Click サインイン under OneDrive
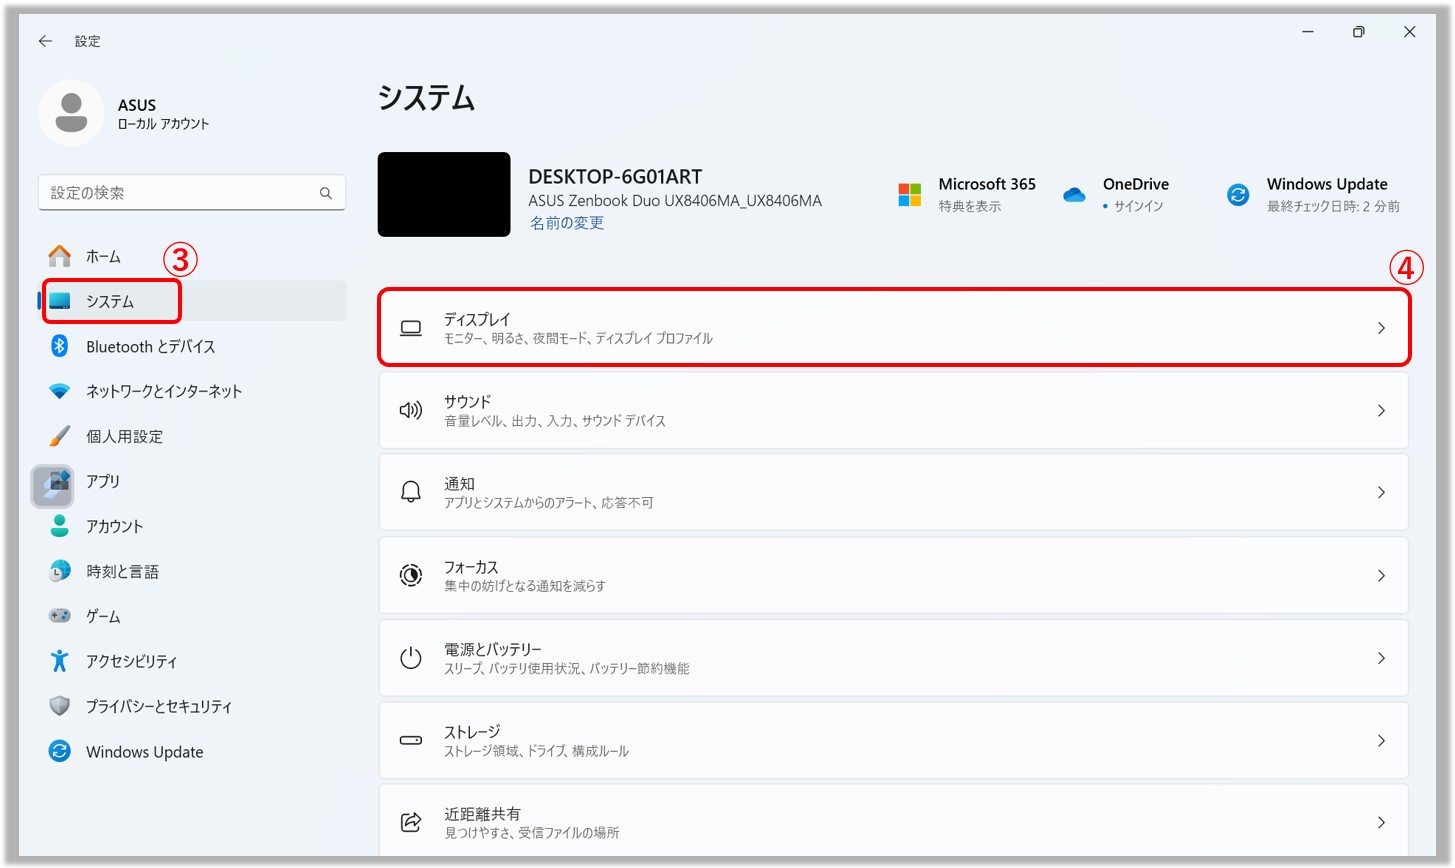The height and width of the screenshot is (868, 1455). point(1138,206)
